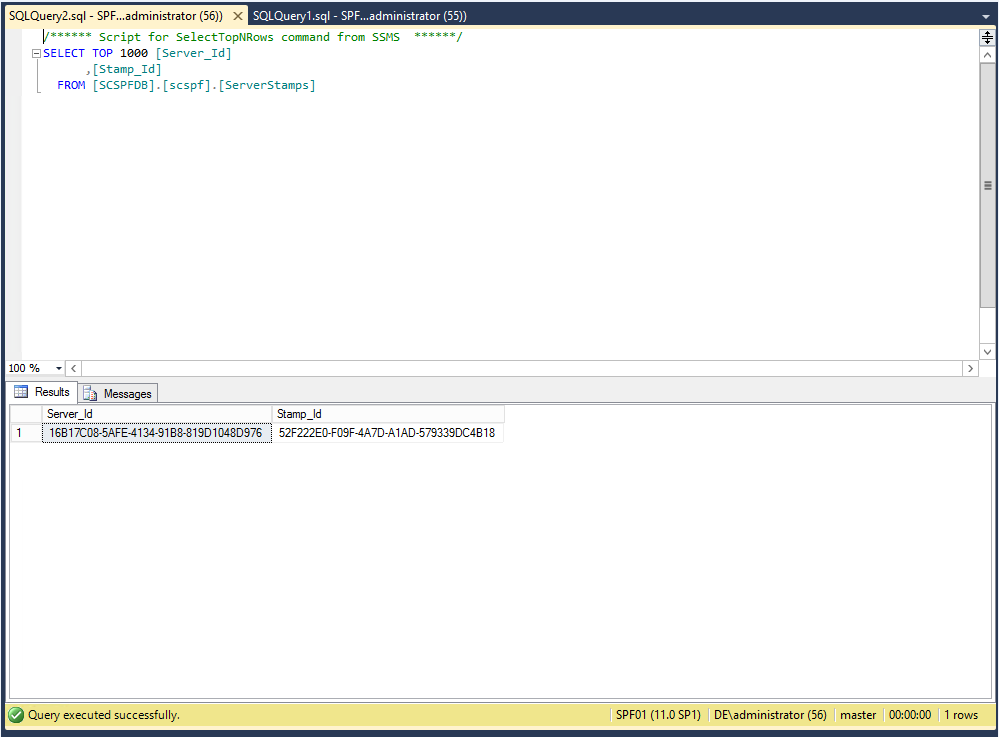Click the editor scroll down arrow
This screenshot has width=999, height=737.
987,352
